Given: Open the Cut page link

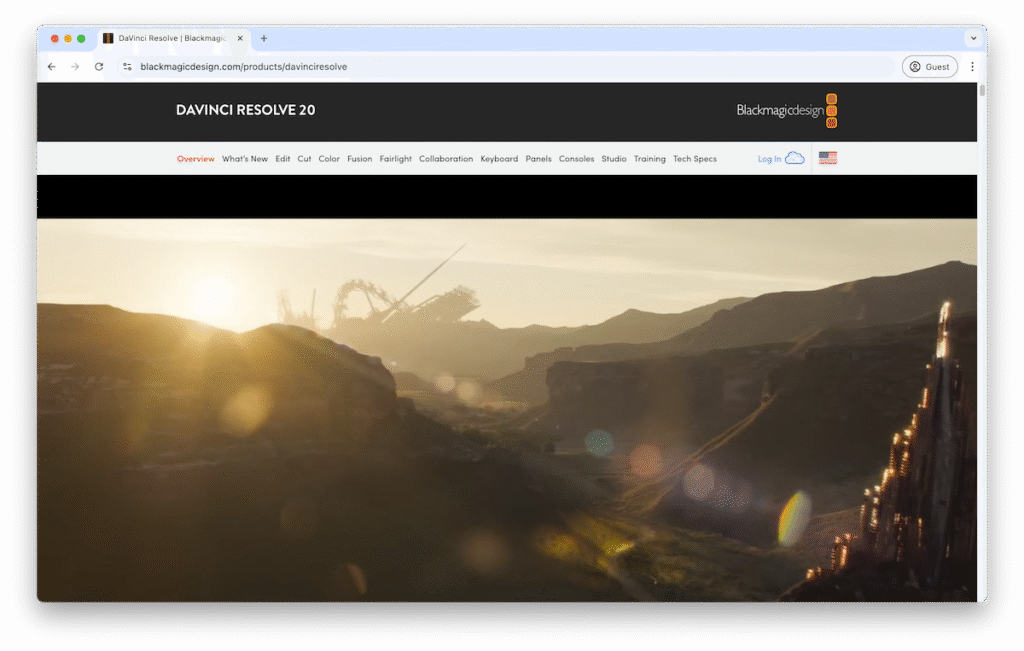Looking at the screenshot, I should pyautogui.click(x=304, y=159).
